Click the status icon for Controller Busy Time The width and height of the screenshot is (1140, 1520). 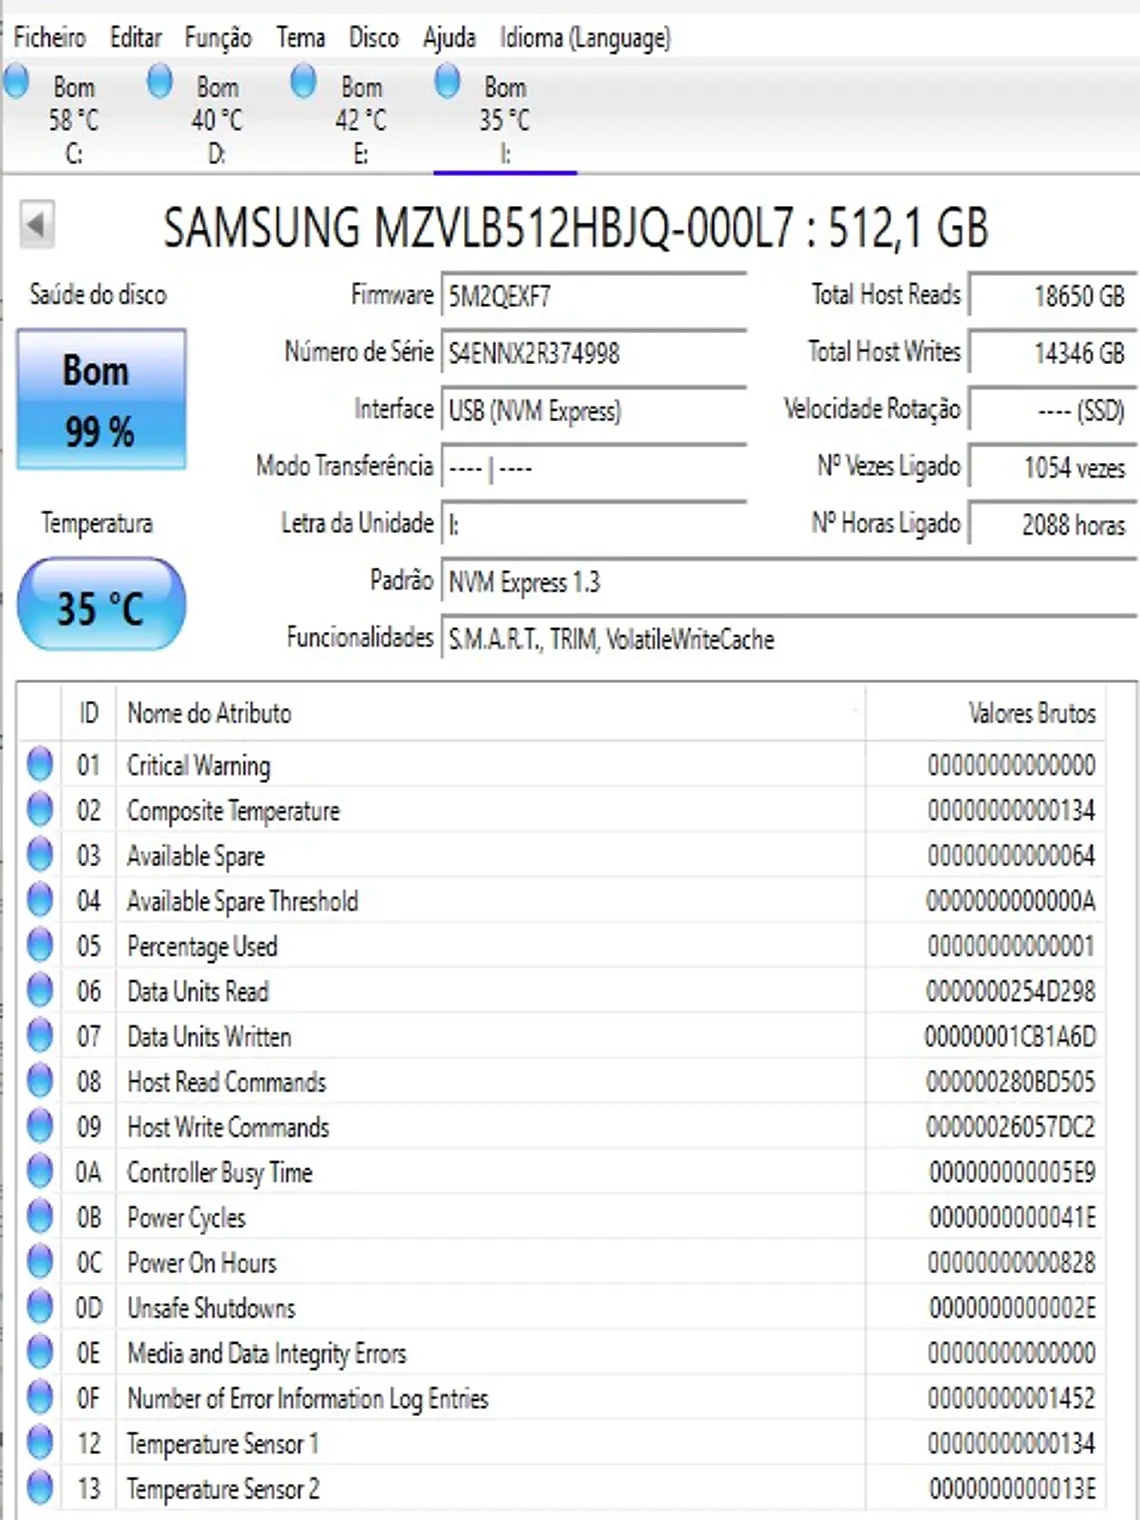pos(40,1171)
